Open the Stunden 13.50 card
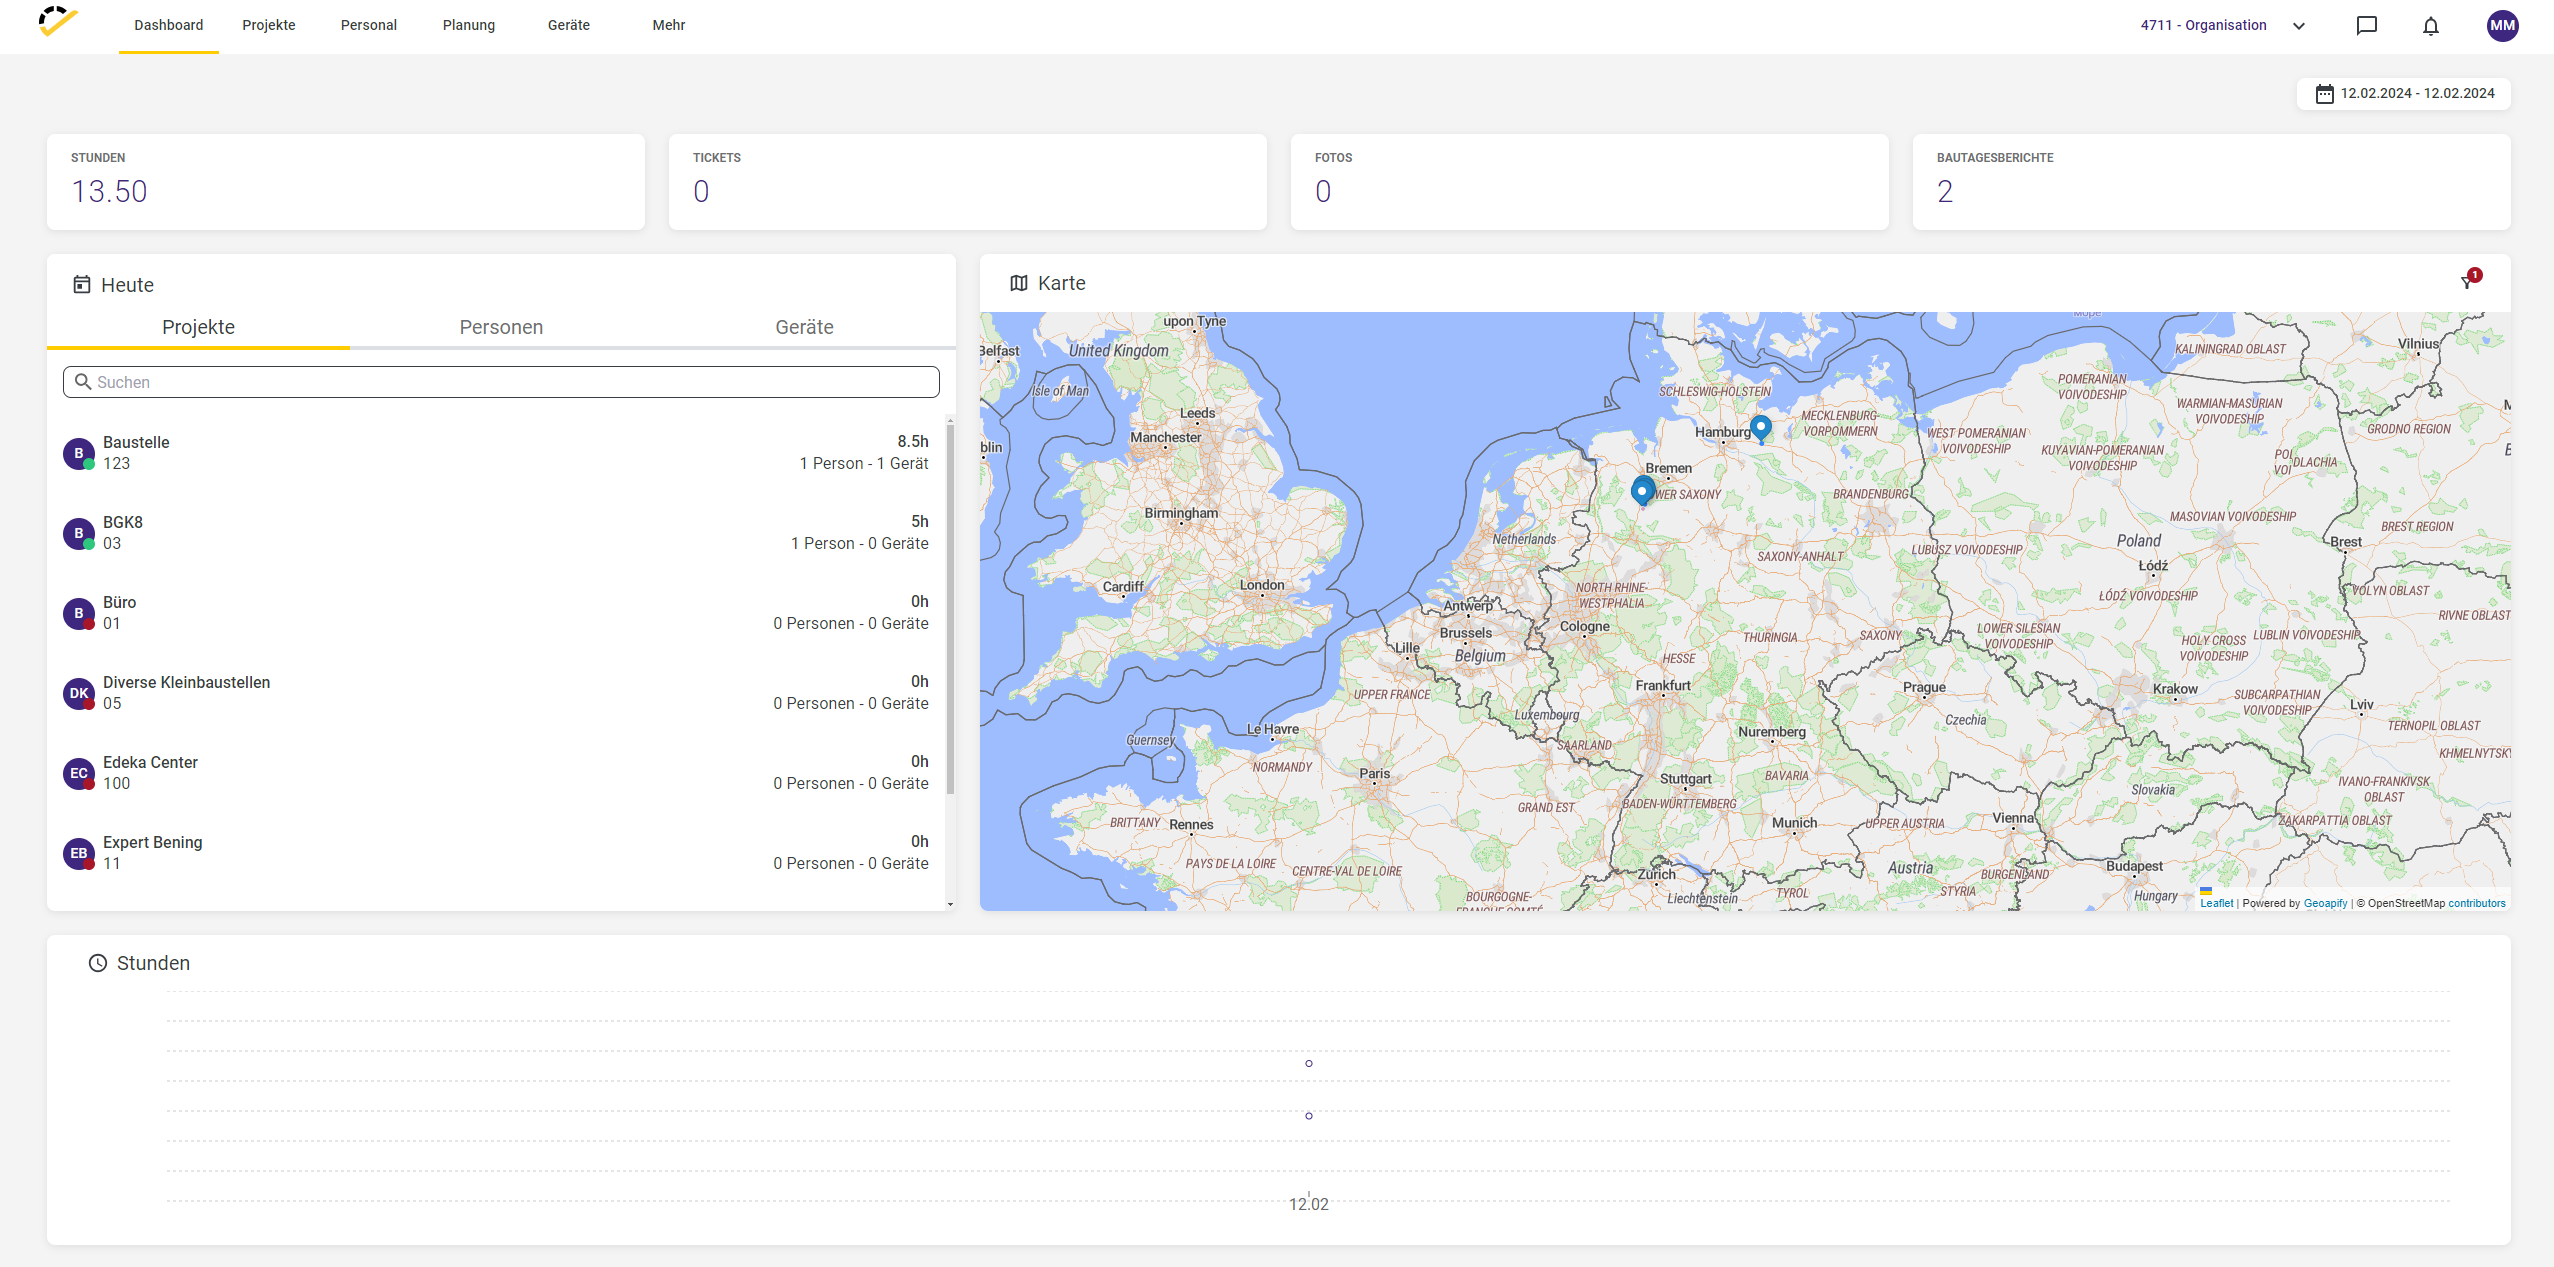The width and height of the screenshot is (2554, 1267). (346, 182)
